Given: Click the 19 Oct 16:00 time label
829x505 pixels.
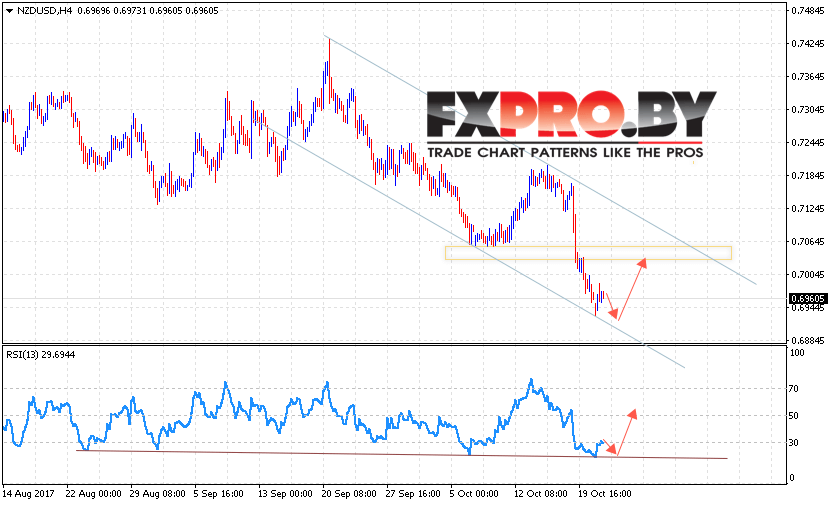Looking at the screenshot, I should click(x=605, y=494).
